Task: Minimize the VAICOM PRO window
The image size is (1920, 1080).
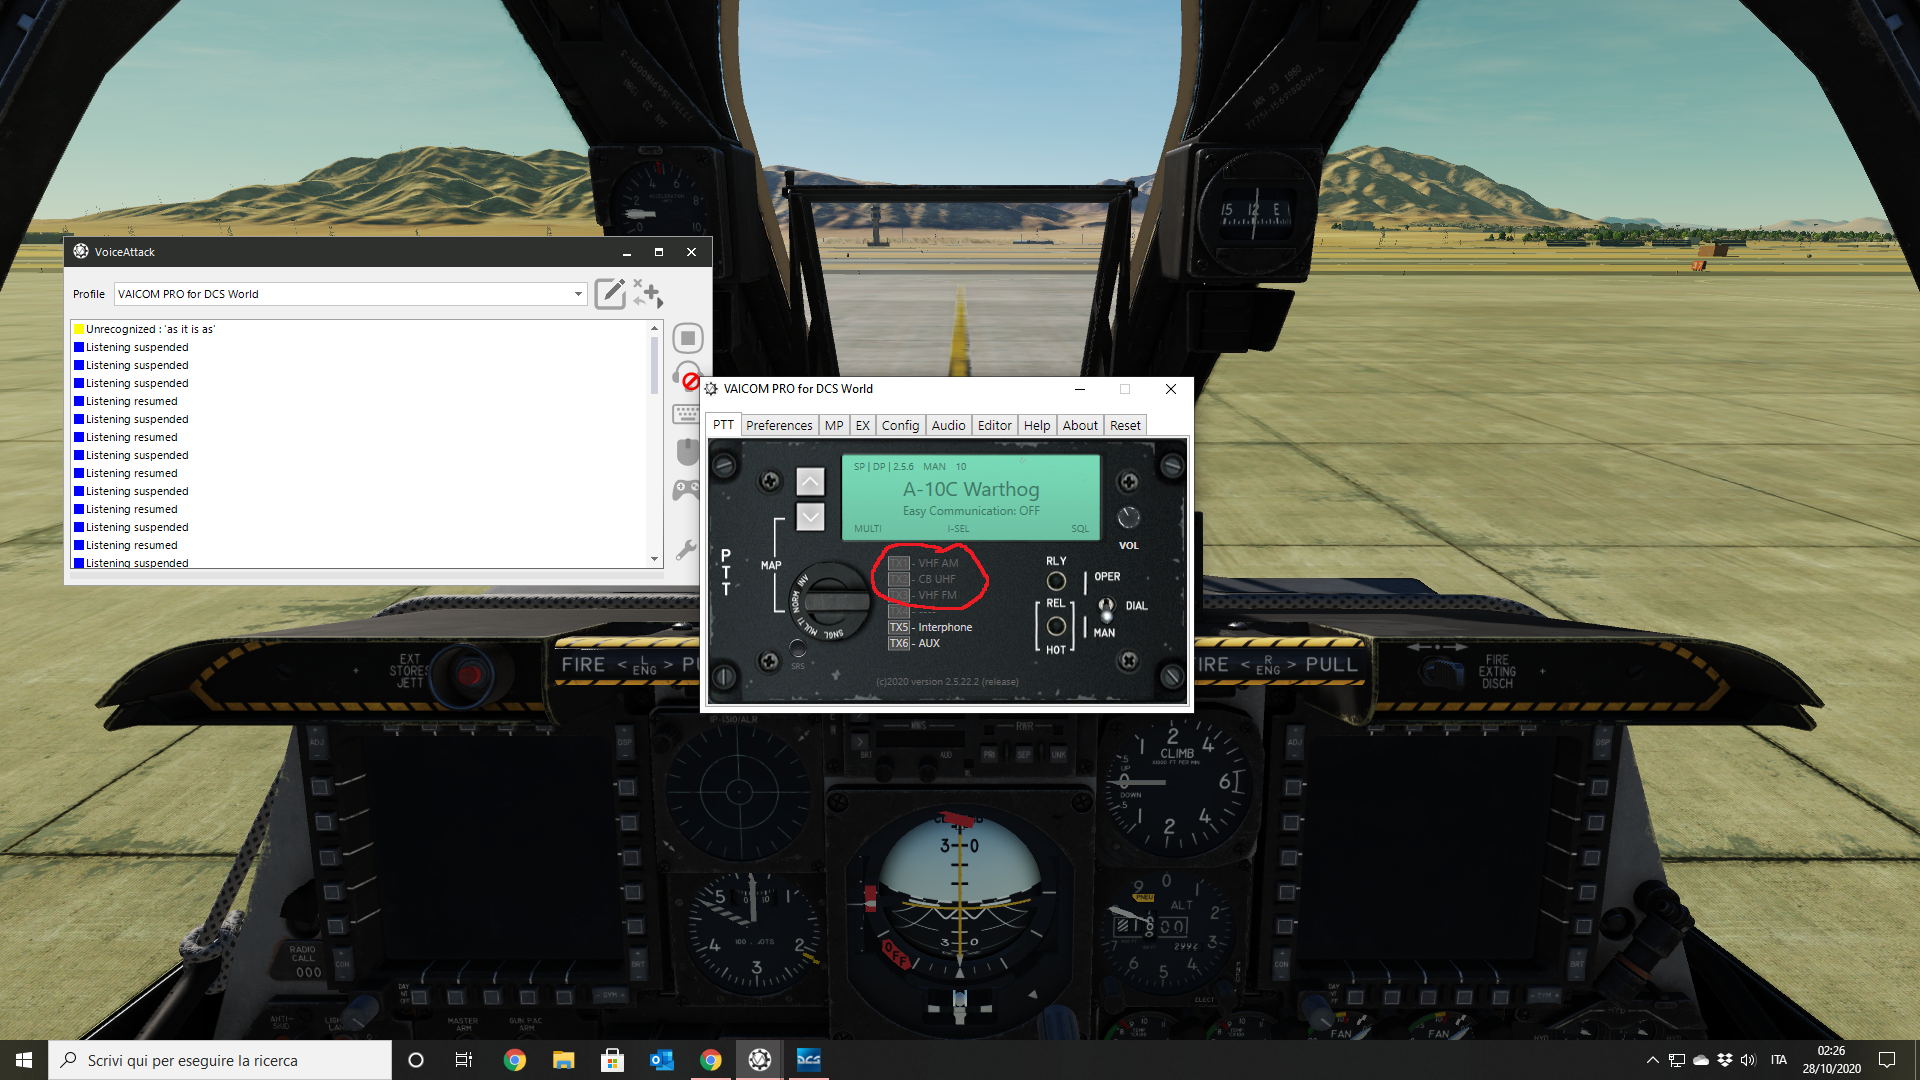Action: point(1080,389)
